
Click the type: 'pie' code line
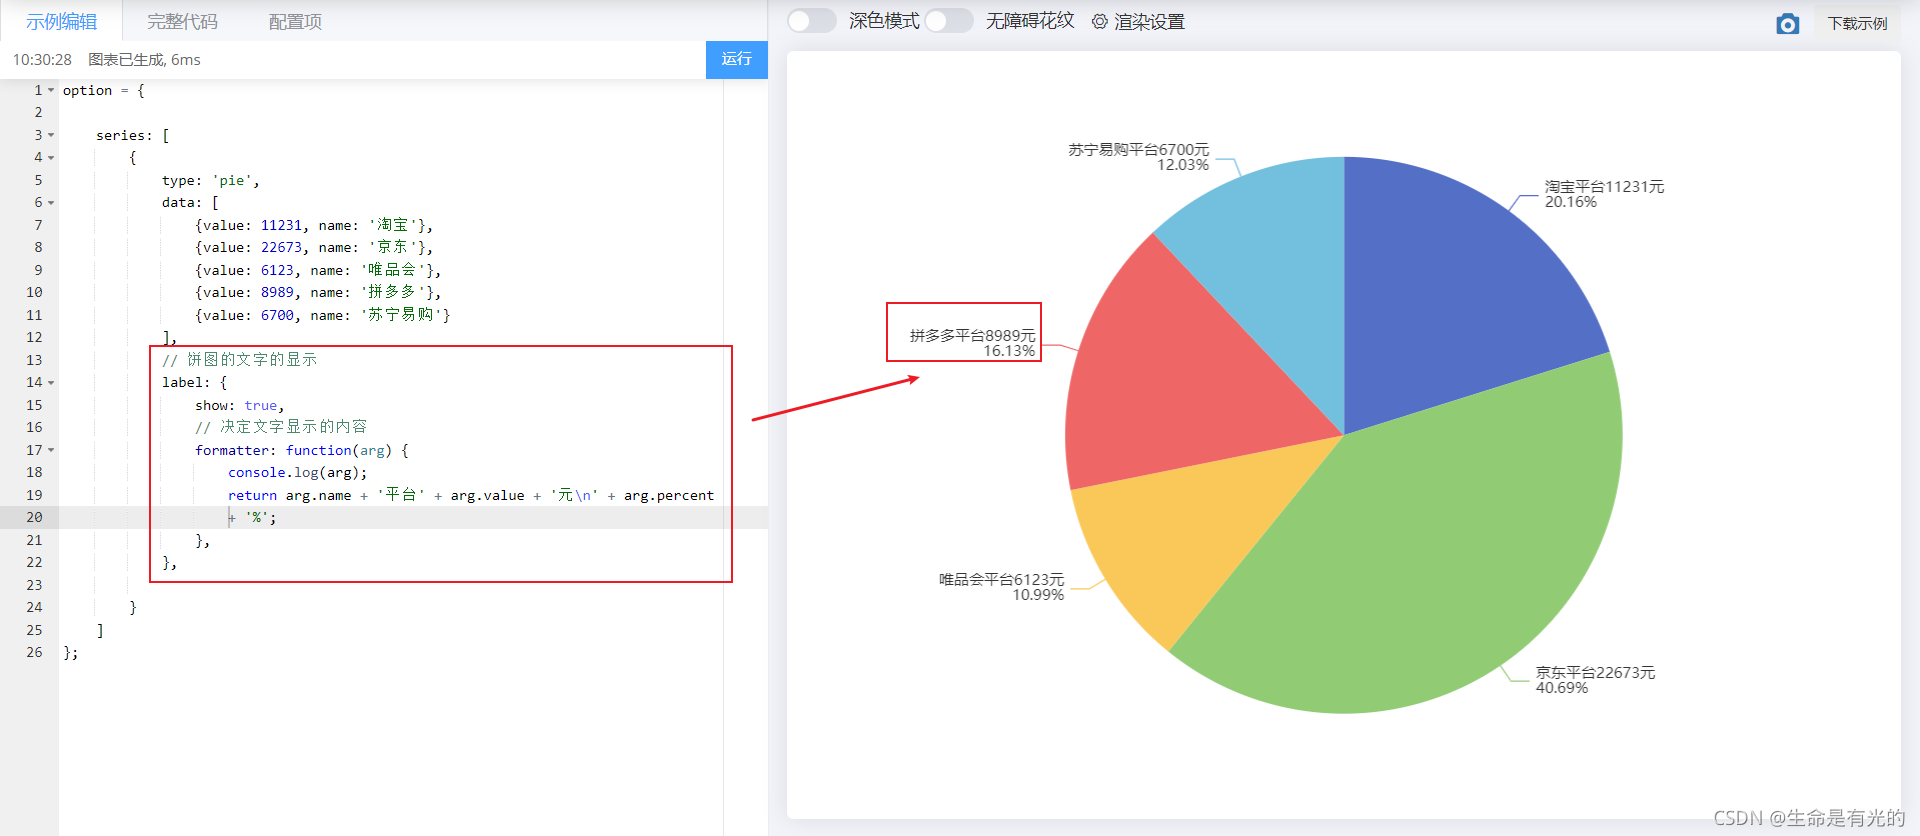pyautogui.click(x=211, y=180)
